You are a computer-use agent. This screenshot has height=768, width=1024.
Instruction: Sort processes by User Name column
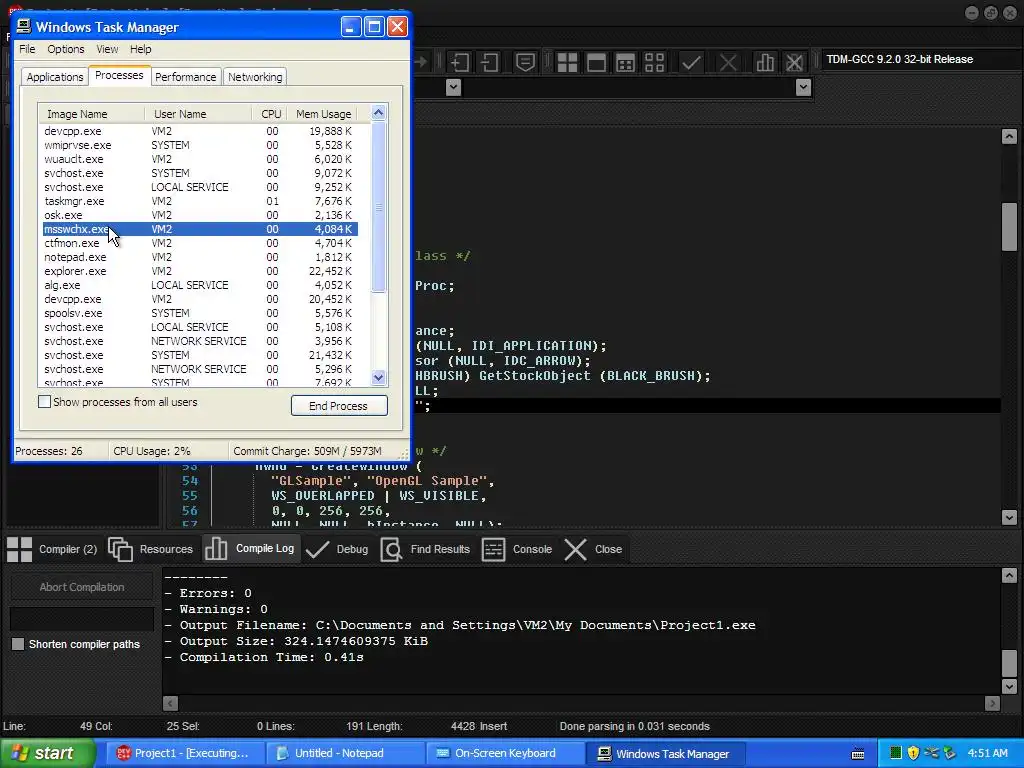199,114
